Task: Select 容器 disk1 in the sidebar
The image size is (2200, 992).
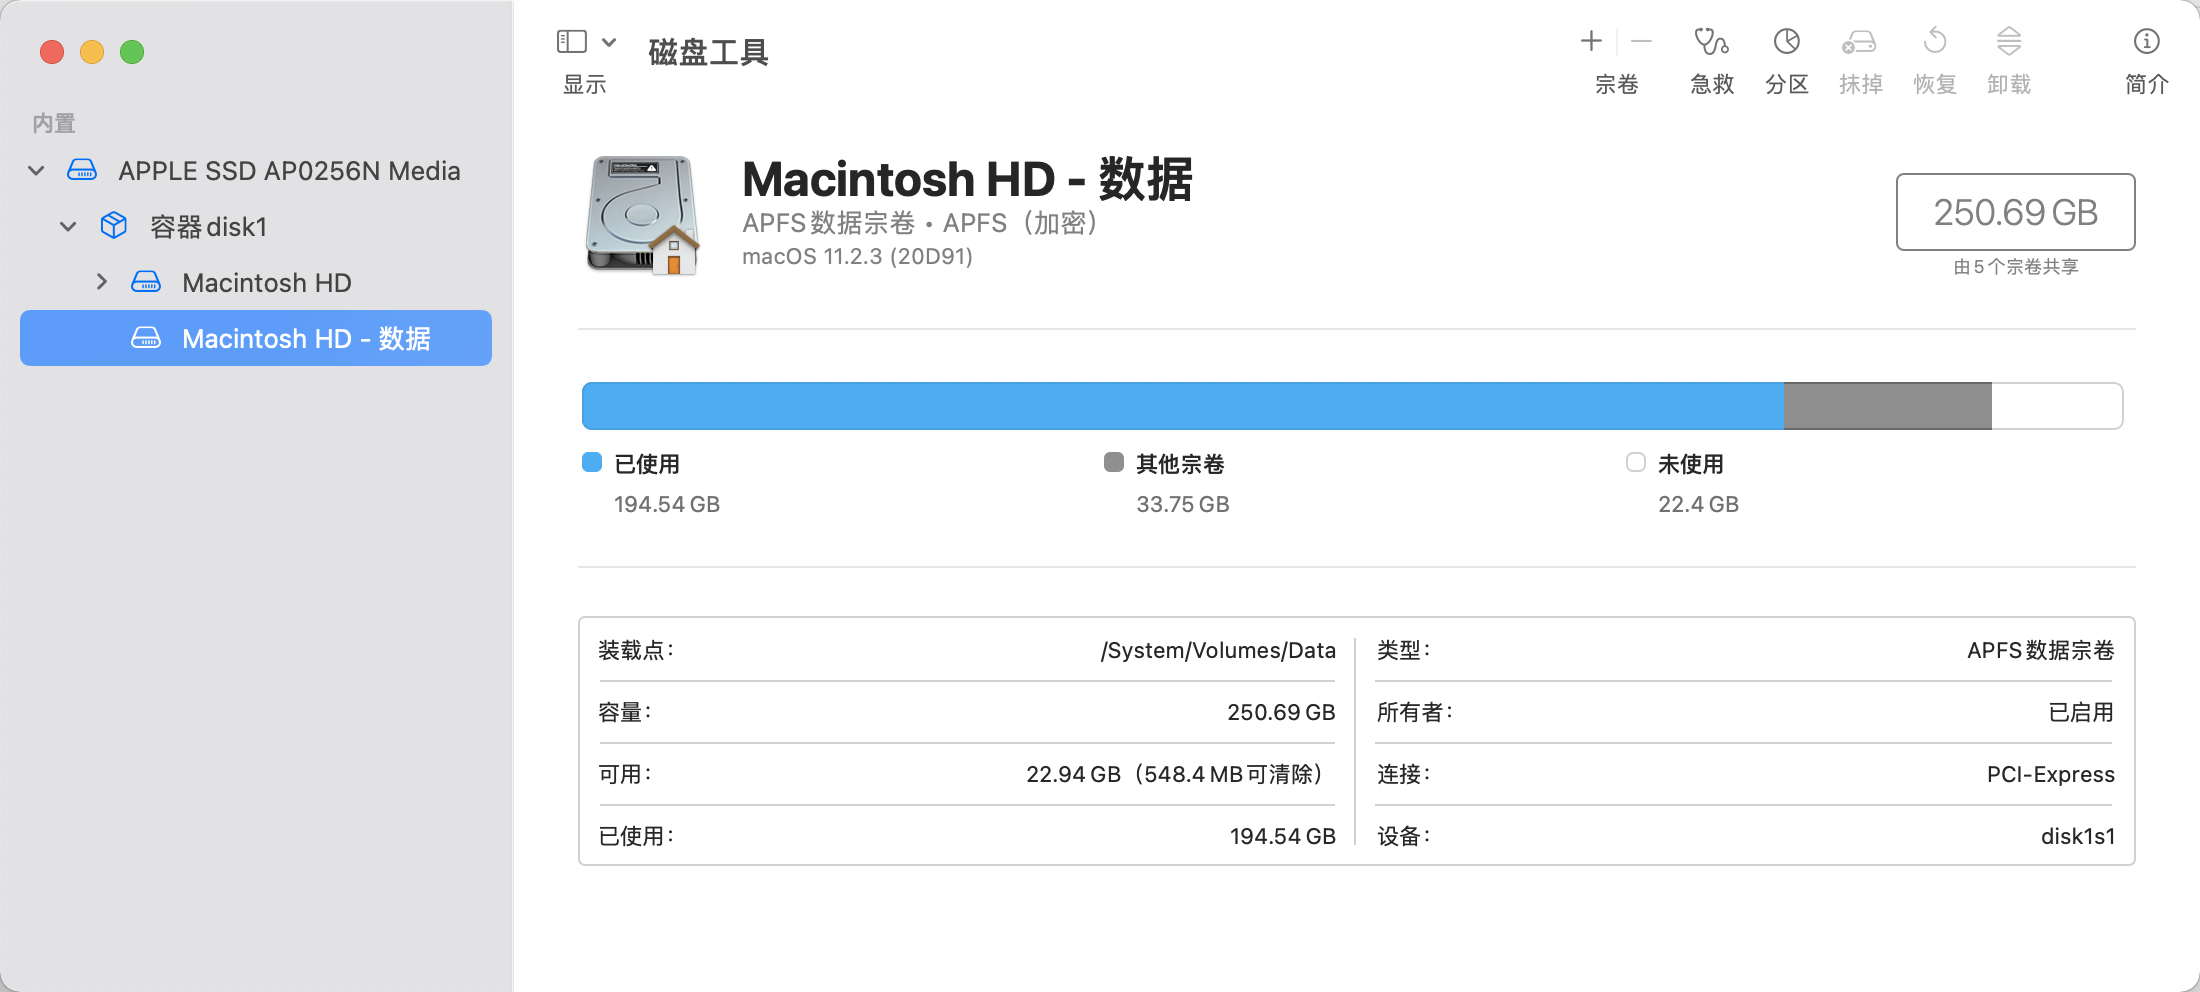Action: [256, 227]
